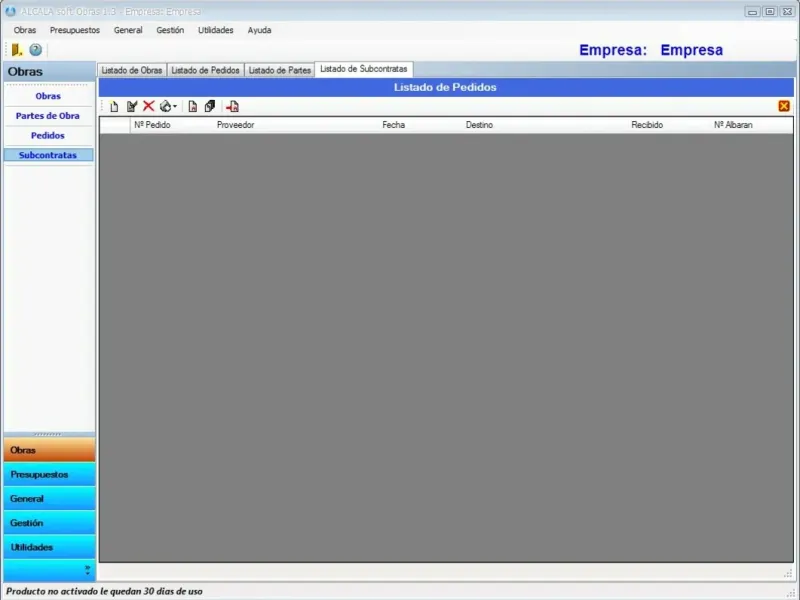Click Partes de Obra sidebar link

point(48,116)
